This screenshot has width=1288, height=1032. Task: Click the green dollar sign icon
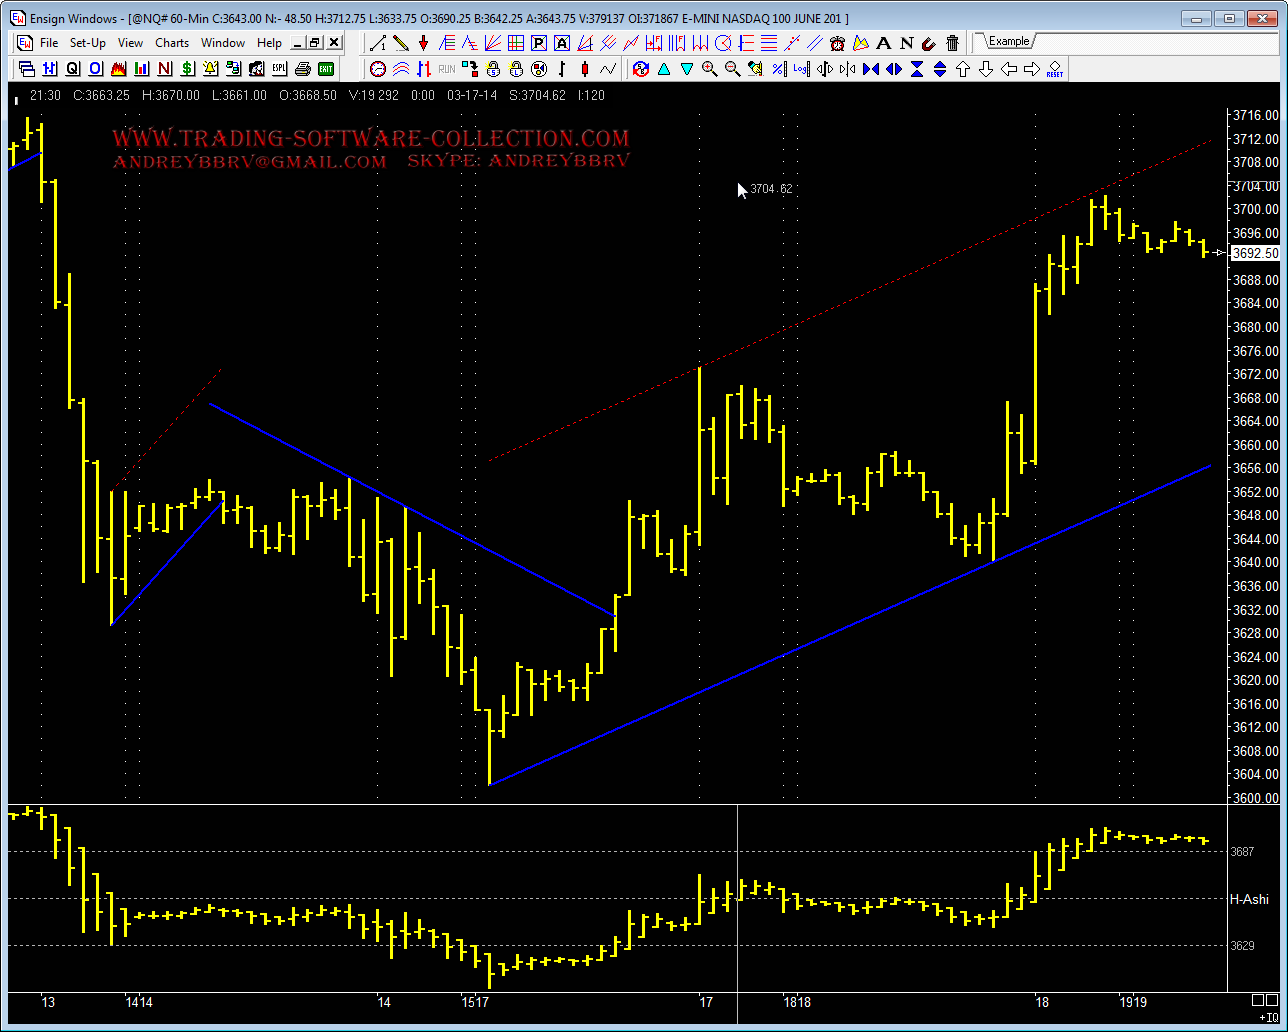[187, 69]
